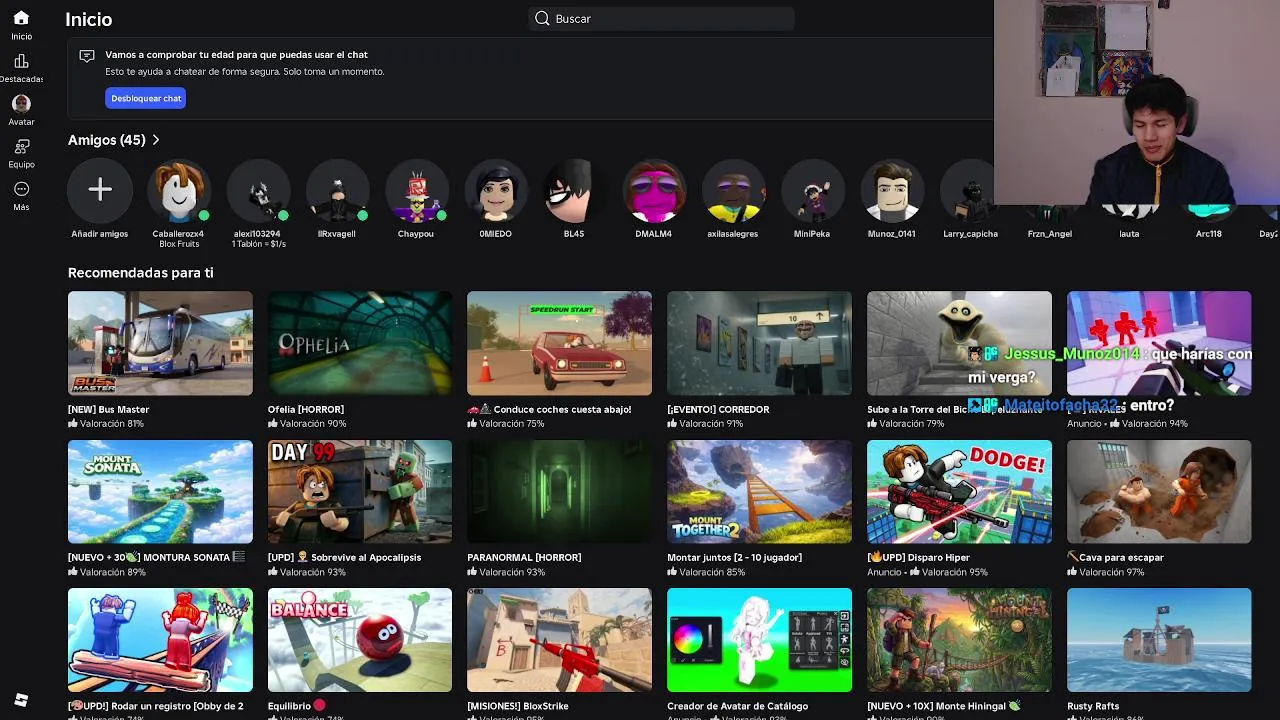
Task: Open friend 0MIEDO avatar
Action: [x=496, y=190]
